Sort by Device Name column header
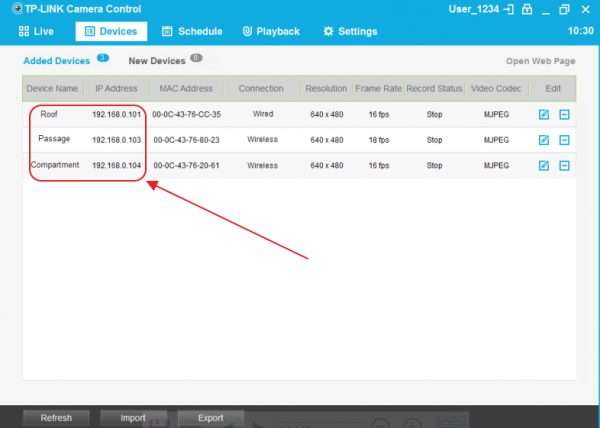Screen dimensions: 600x428 tap(52, 89)
